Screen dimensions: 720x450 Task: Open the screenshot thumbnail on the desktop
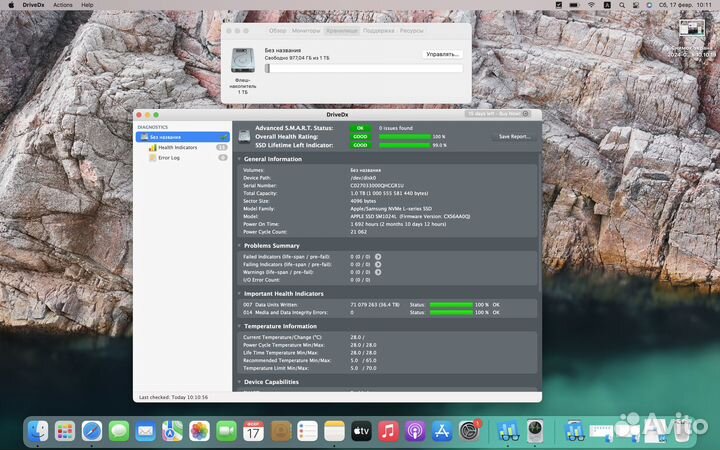click(692, 28)
